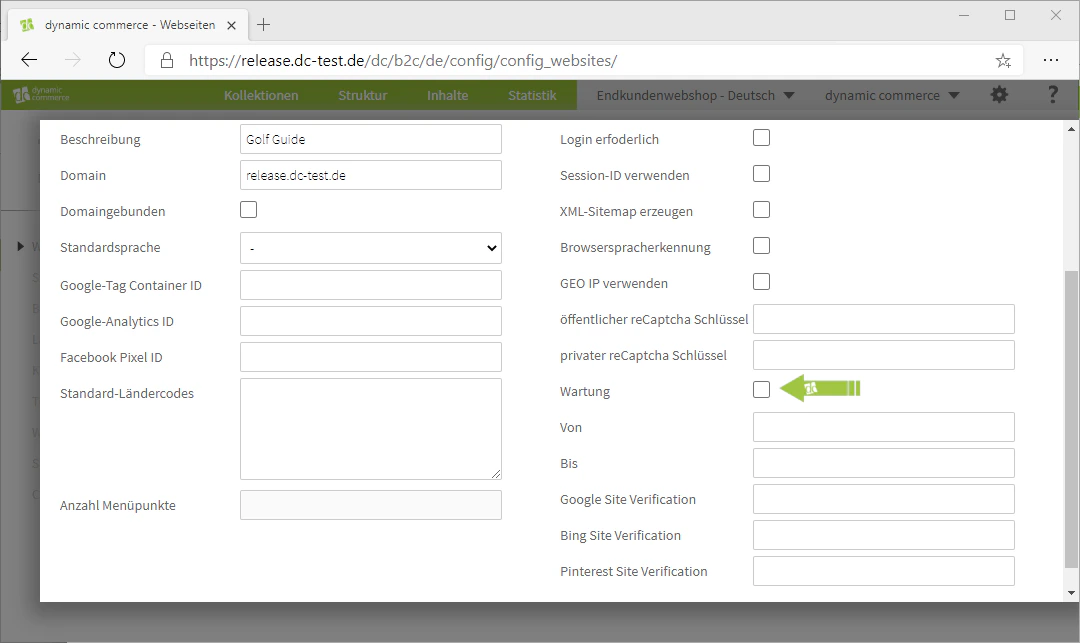Toggle Session-ID verwenden checkbox

(x=761, y=173)
